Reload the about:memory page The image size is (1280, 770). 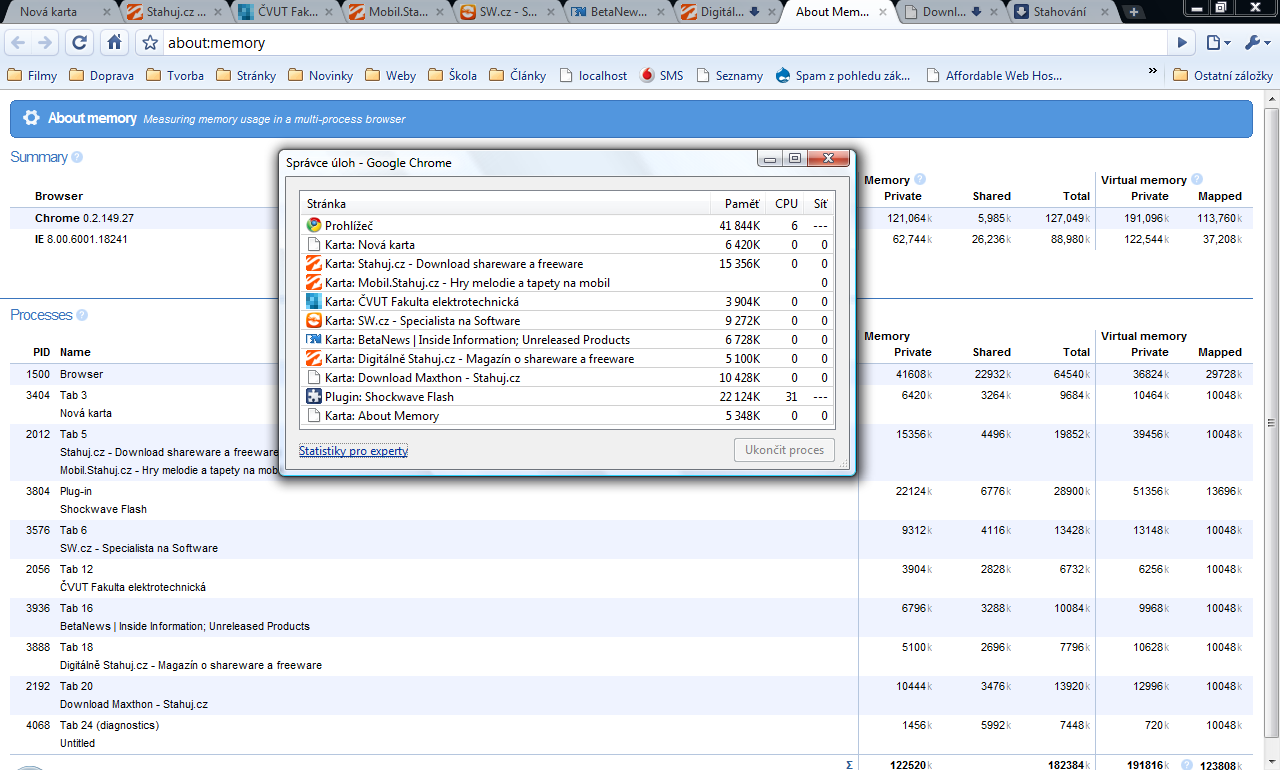(x=81, y=43)
